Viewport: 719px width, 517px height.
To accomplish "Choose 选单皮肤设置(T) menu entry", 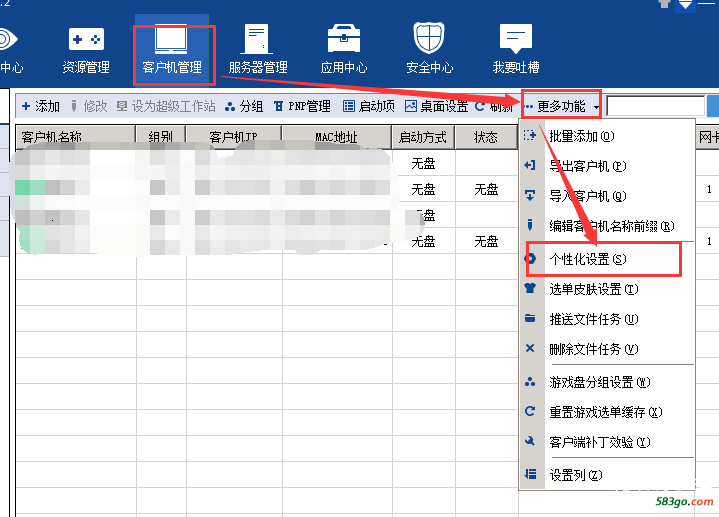I will (x=608, y=289).
